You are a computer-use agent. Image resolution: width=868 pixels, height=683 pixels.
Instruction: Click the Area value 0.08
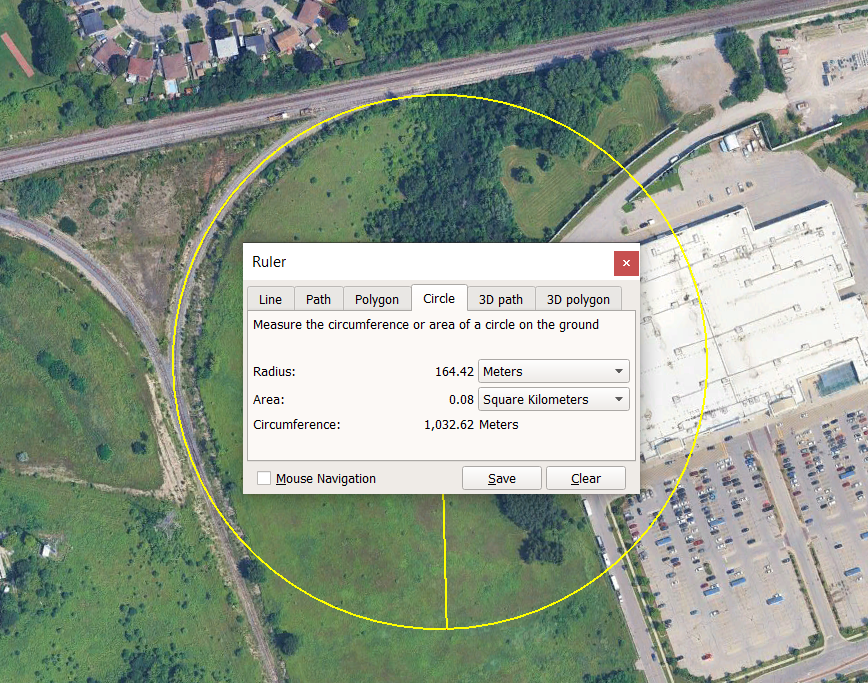click(461, 400)
